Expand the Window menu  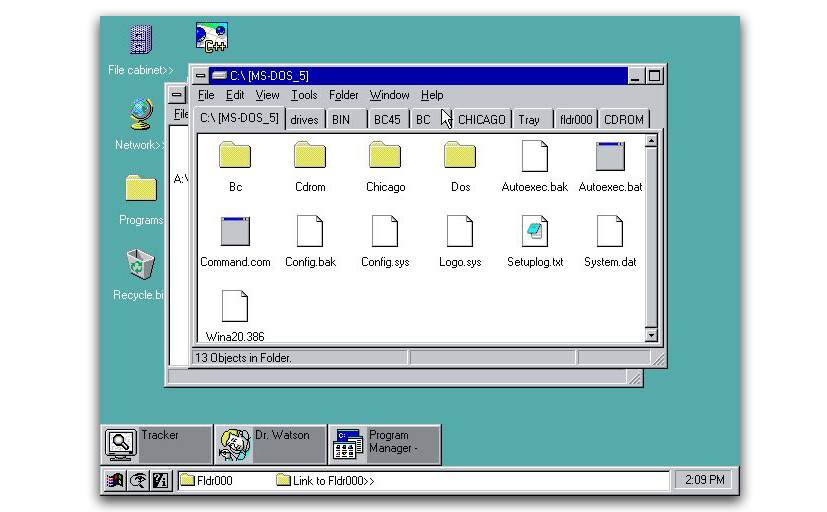[389, 95]
